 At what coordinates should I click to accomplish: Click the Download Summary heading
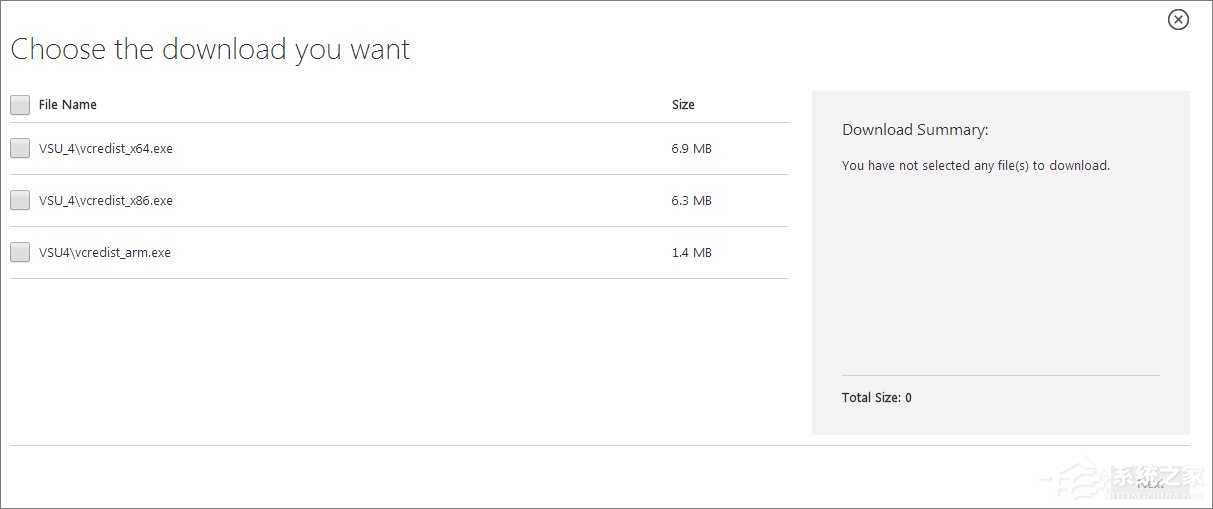(915, 130)
